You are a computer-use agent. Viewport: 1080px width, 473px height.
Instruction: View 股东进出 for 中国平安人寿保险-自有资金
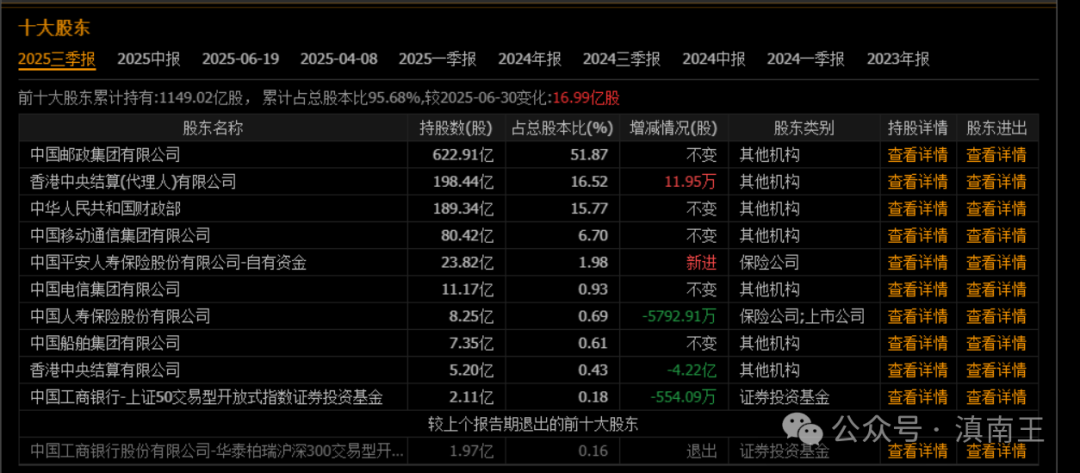[997, 262]
